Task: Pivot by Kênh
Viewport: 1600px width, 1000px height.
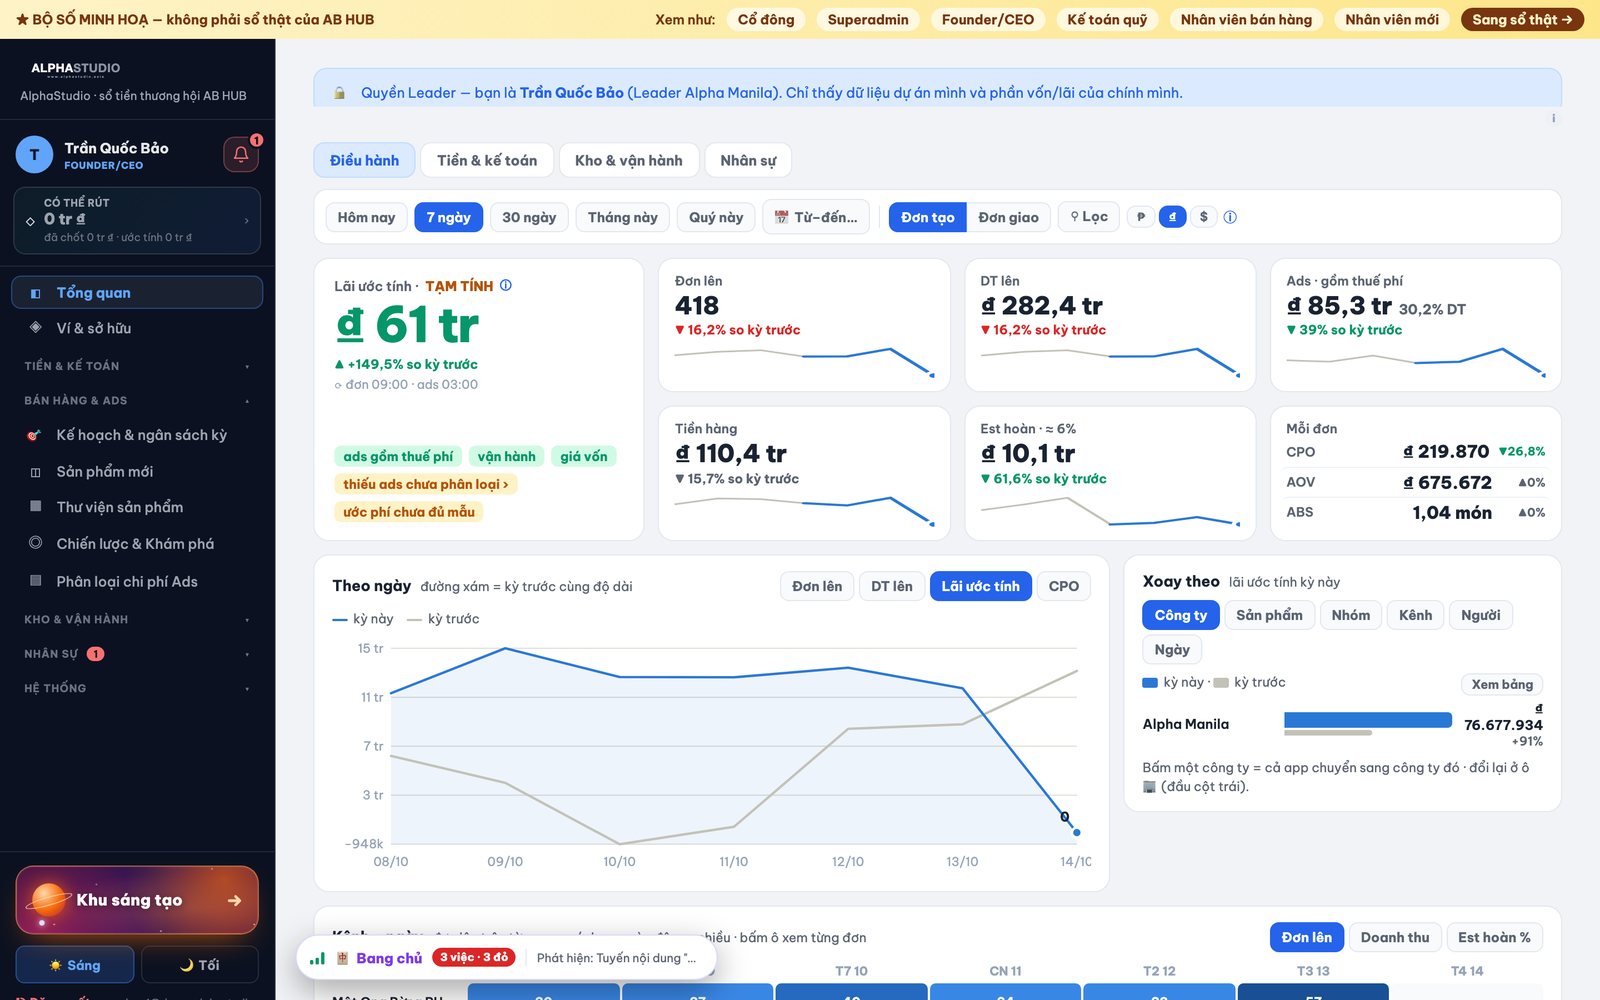Action: pos(1415,615)
